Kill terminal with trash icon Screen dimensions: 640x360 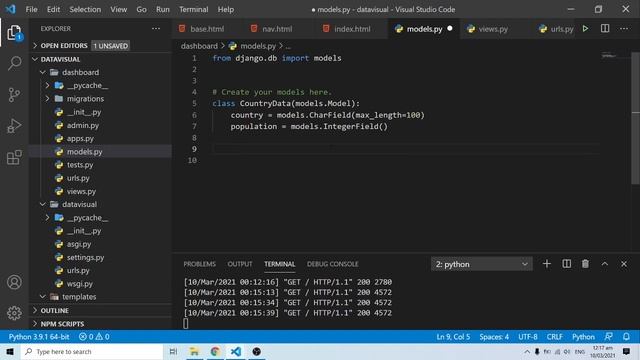(x=585, y=264)
